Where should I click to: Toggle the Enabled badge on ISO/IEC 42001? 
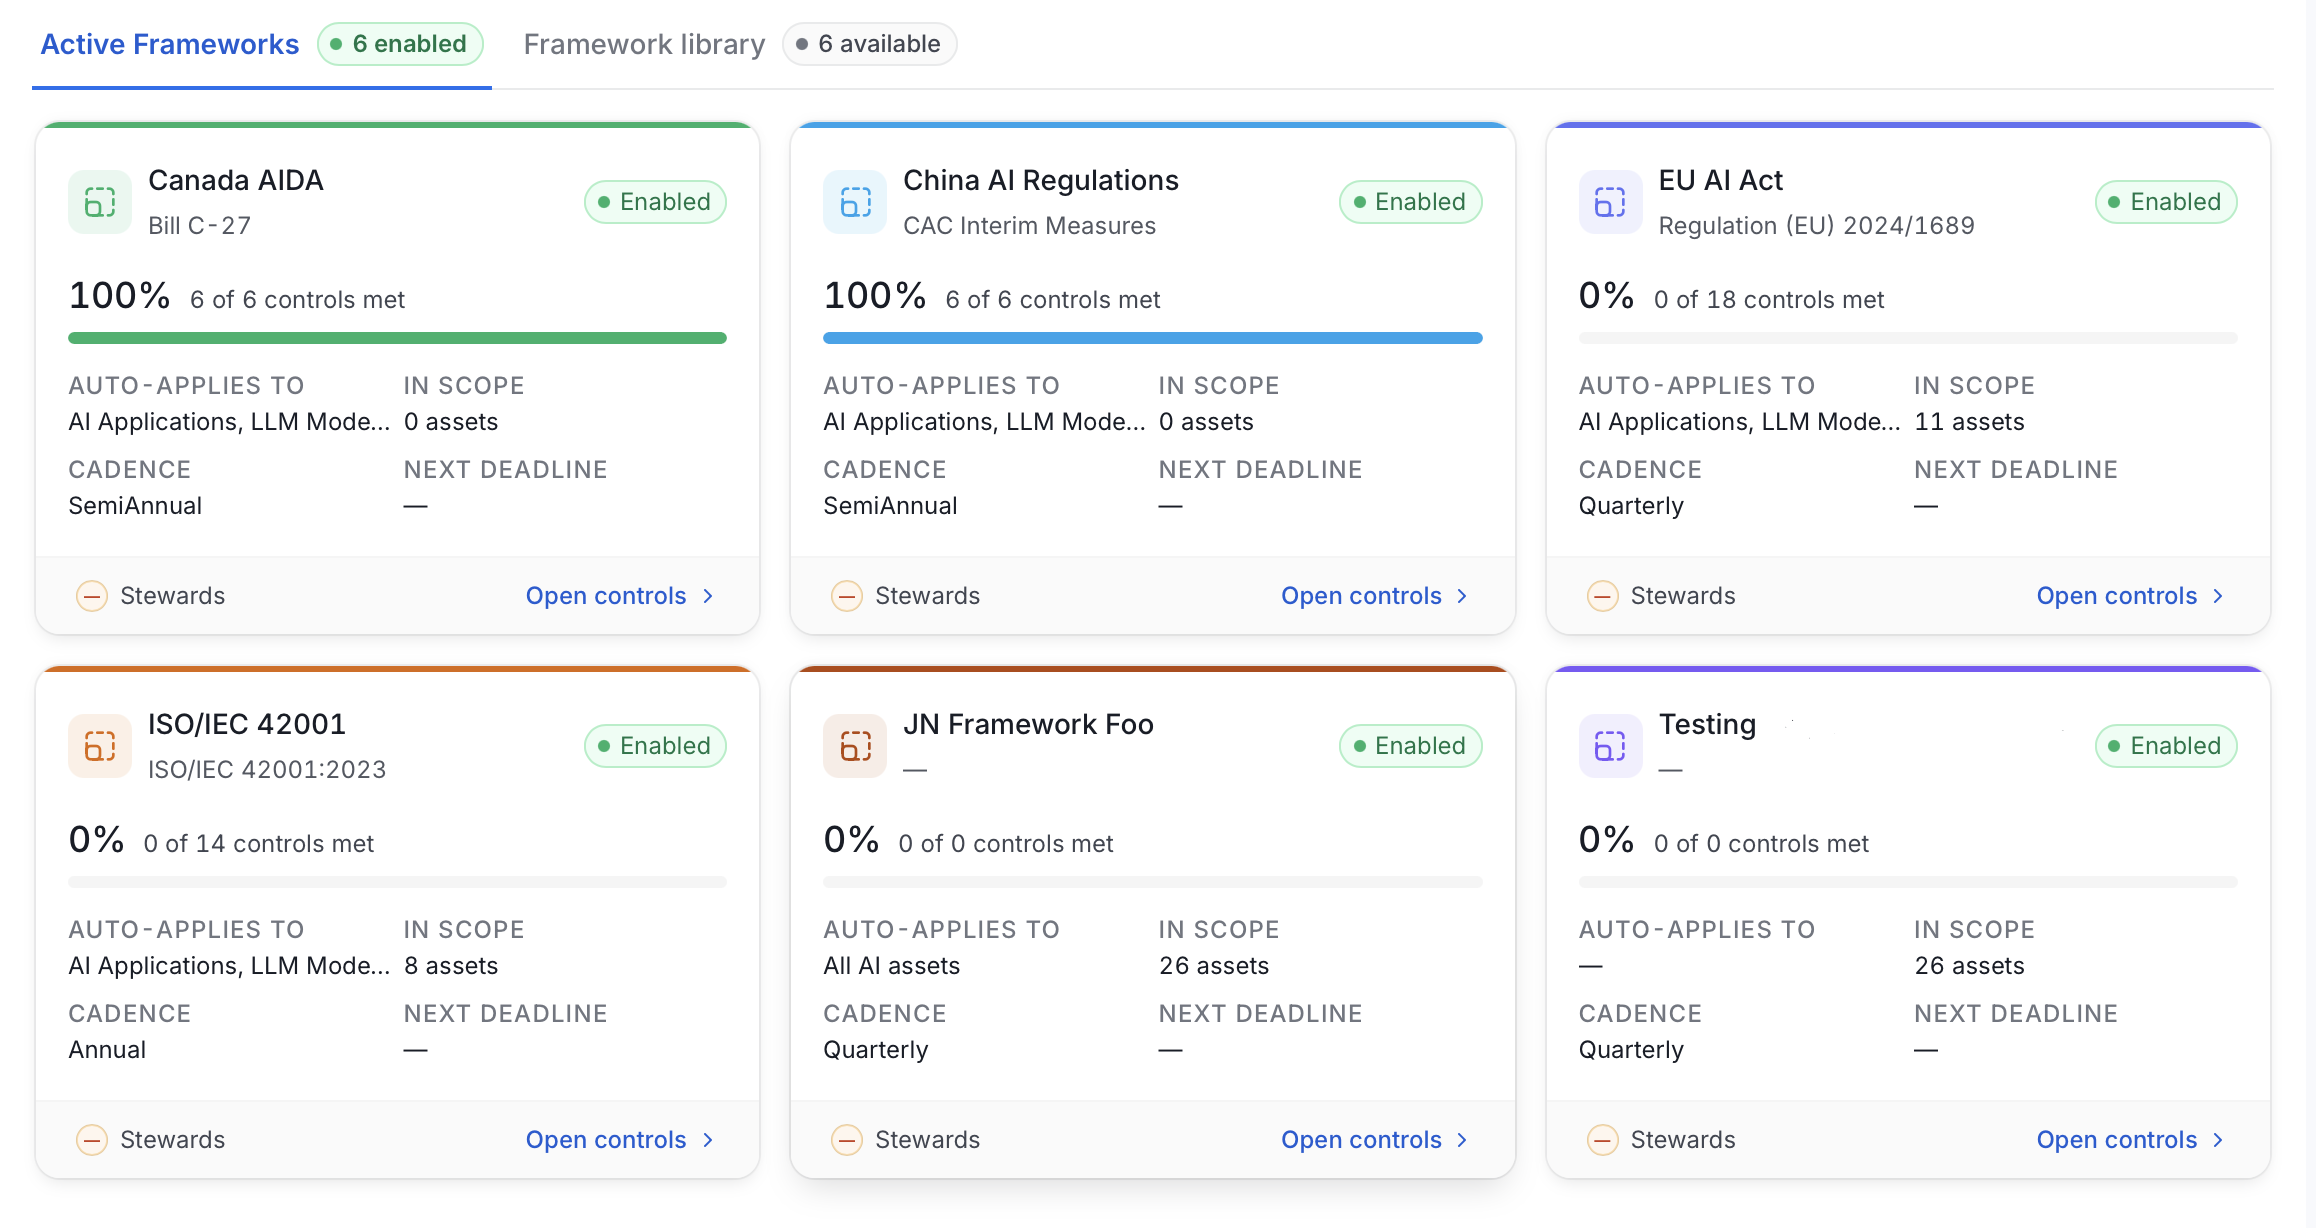pos(655,746)
